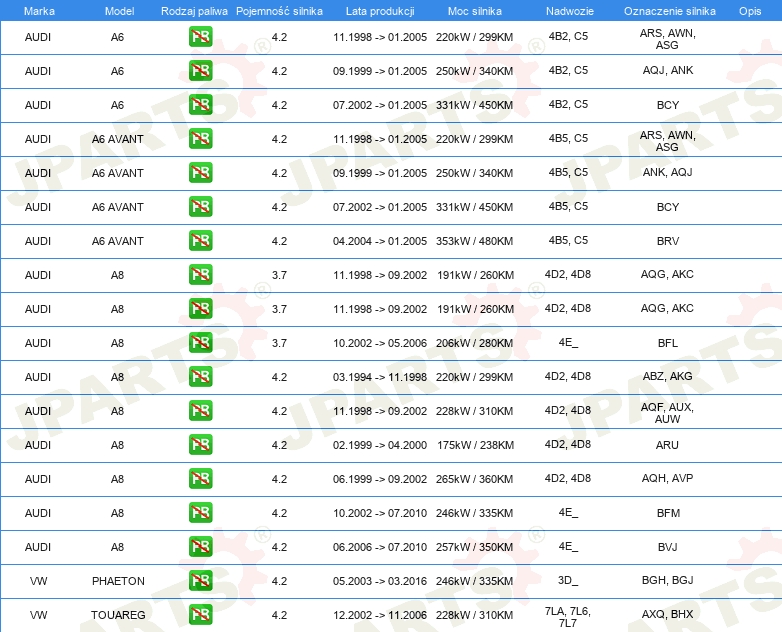Image resolution: width=782 pixels, height=632 pixels.
Task: Click production dates 06.2006 -> 07.2010
Action: tap(380, 547)
